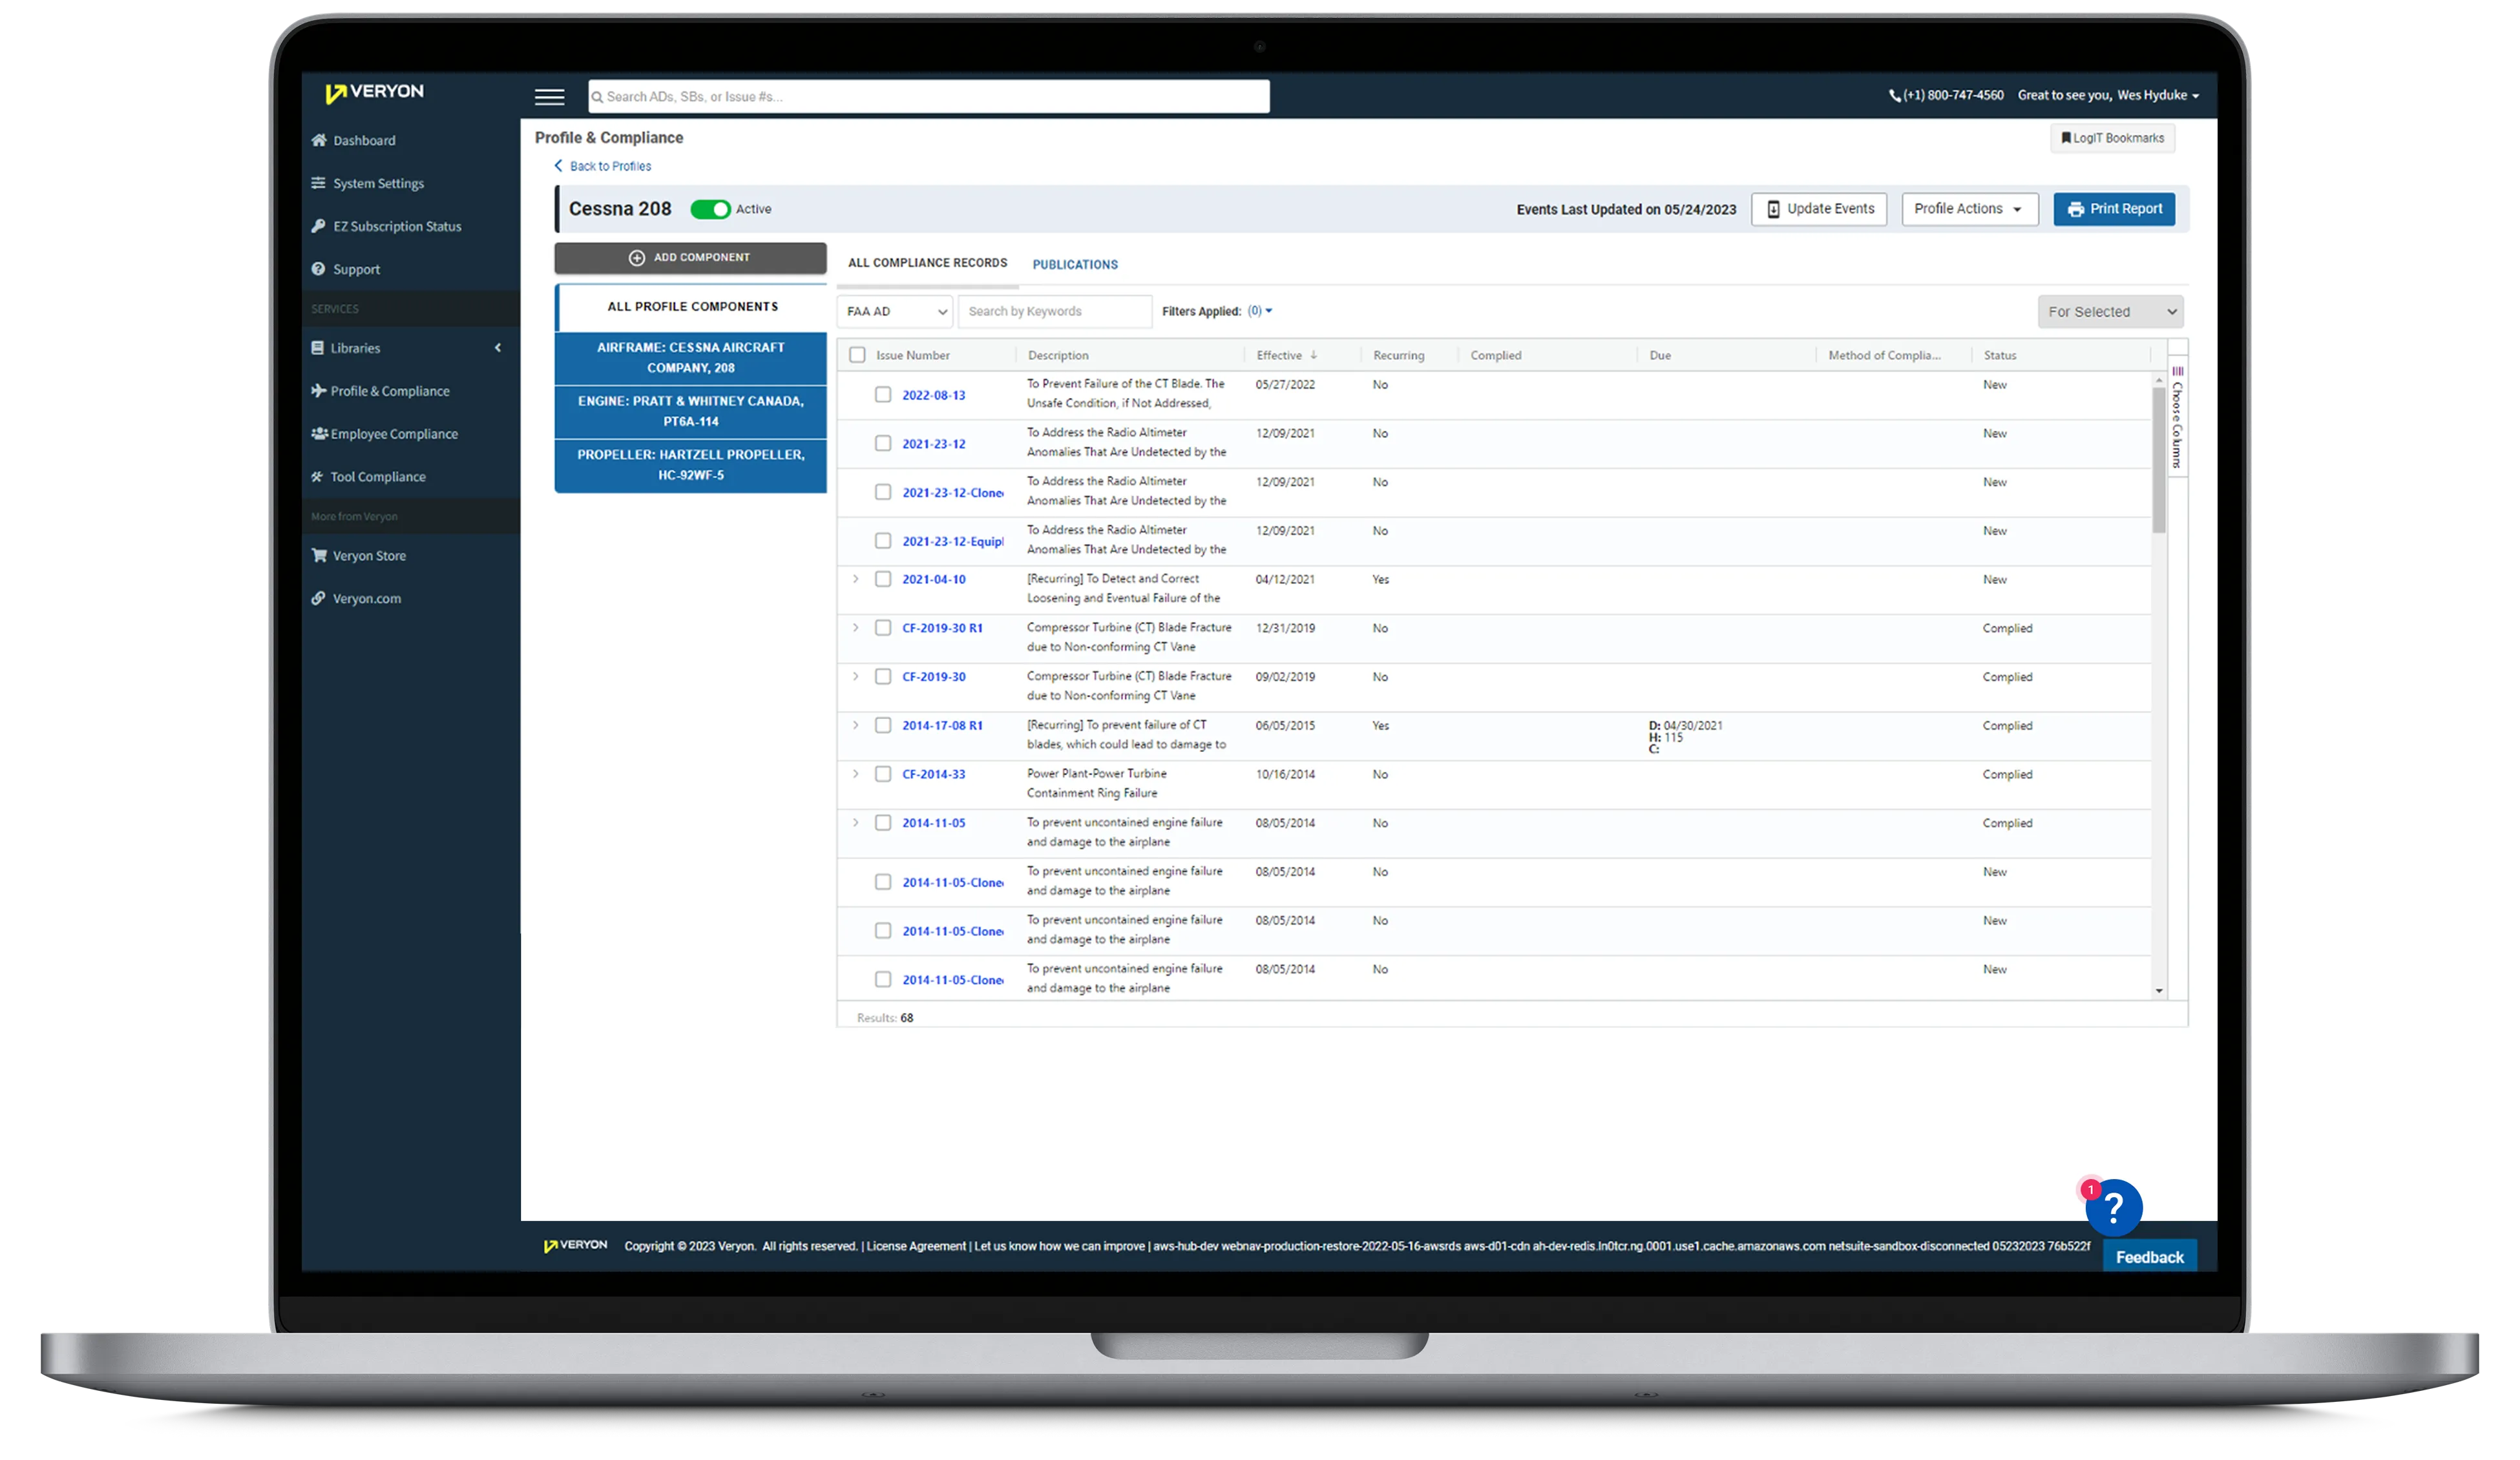
Task: Expand row 2021-04-10 details
Action: pyautogui.click(x=856, y=579)
